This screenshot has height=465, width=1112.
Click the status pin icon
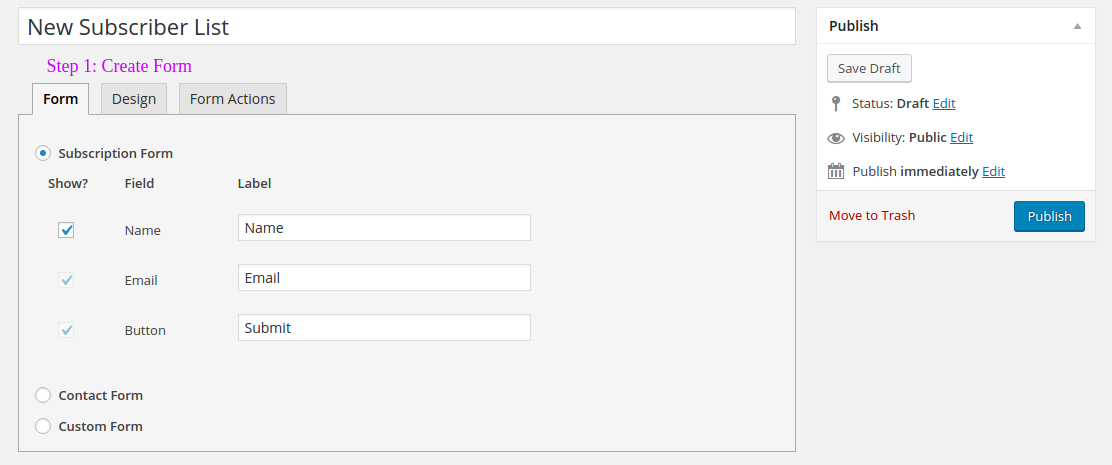[x=835, y=104]
